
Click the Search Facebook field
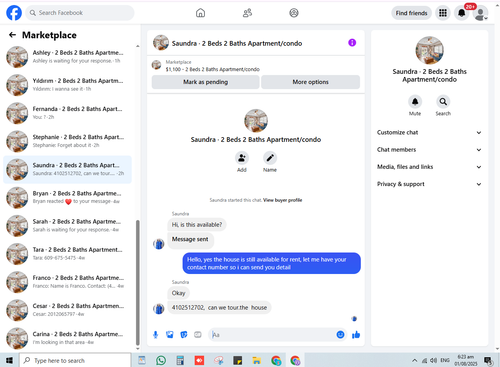coord(80,13)
